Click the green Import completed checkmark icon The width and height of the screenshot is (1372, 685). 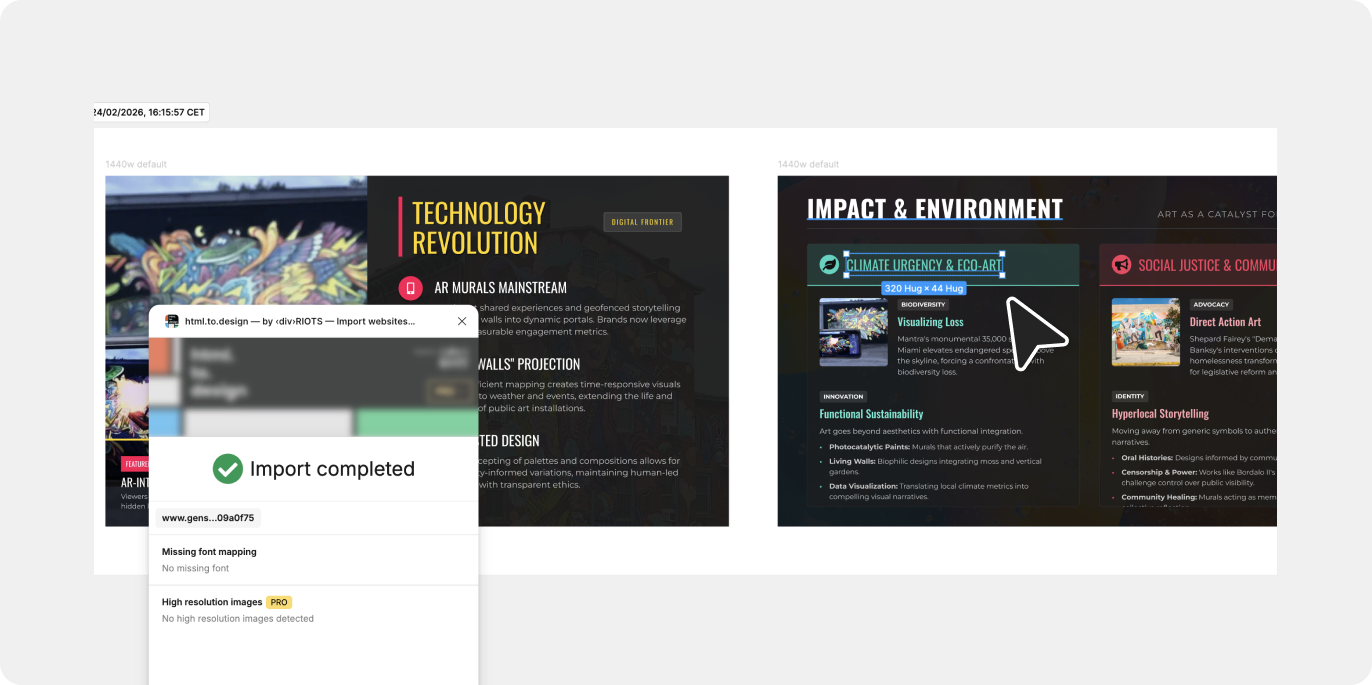(227, 468)
